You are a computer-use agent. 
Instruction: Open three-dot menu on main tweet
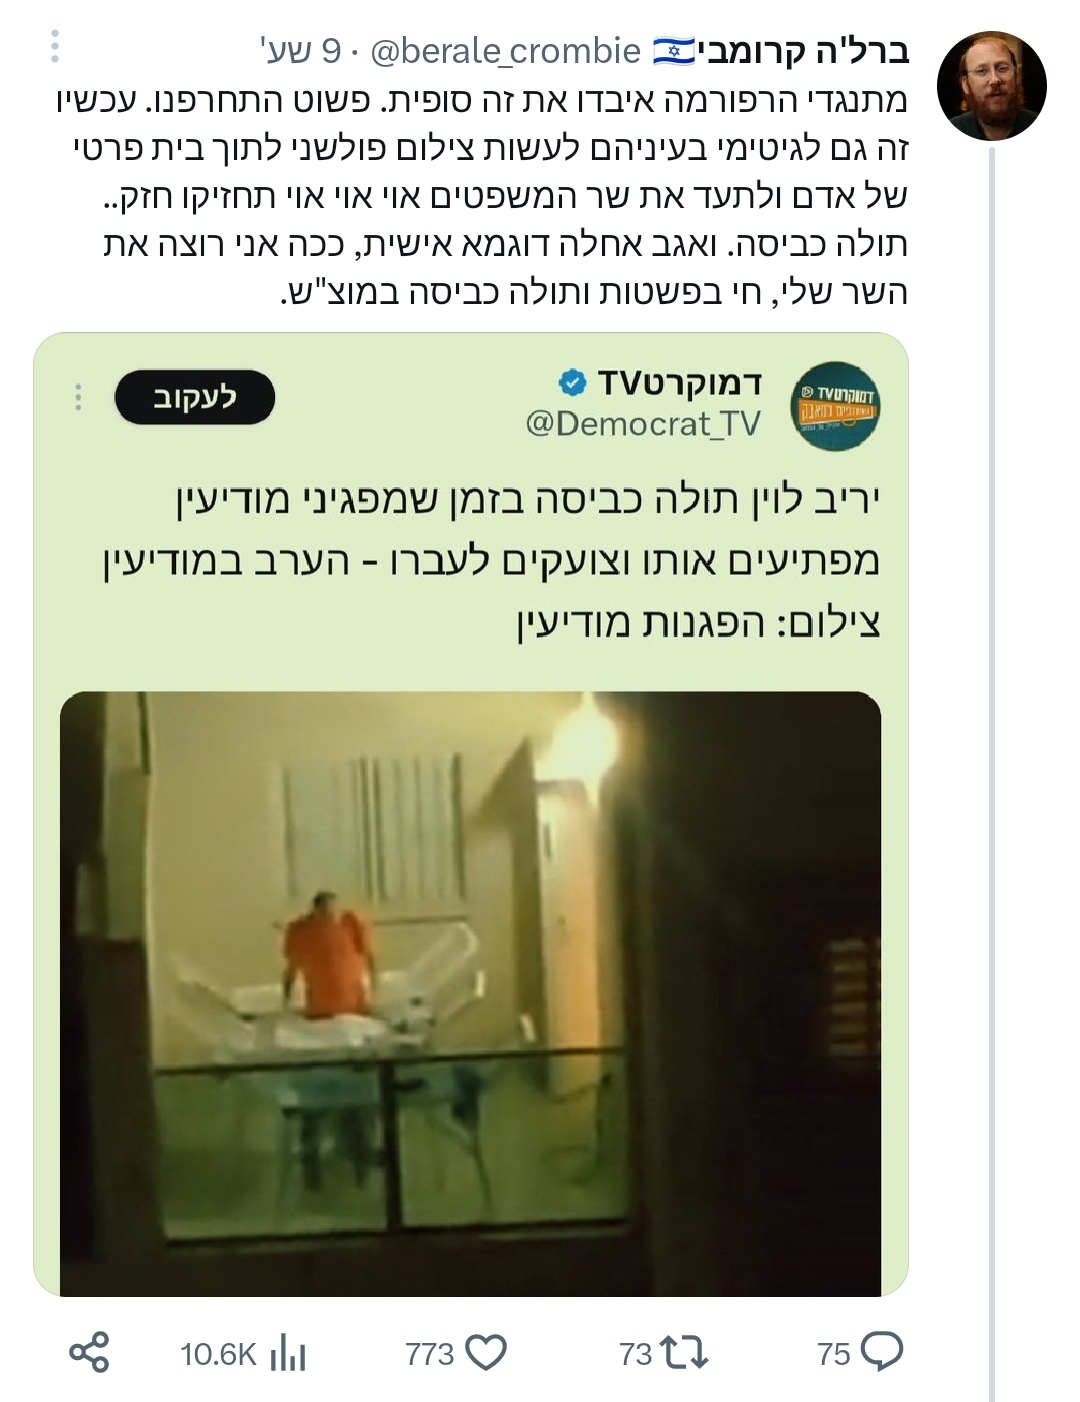pos(55,46)
